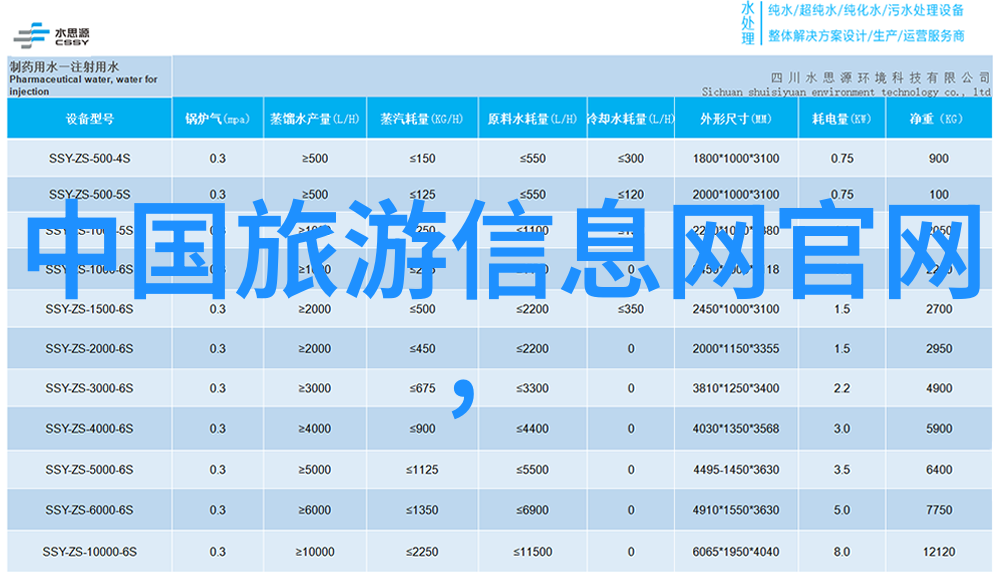Select the 蒸馏水产量(L/H) column header
The height and width of the screenshot is (581, 1000).
[314, 118]
